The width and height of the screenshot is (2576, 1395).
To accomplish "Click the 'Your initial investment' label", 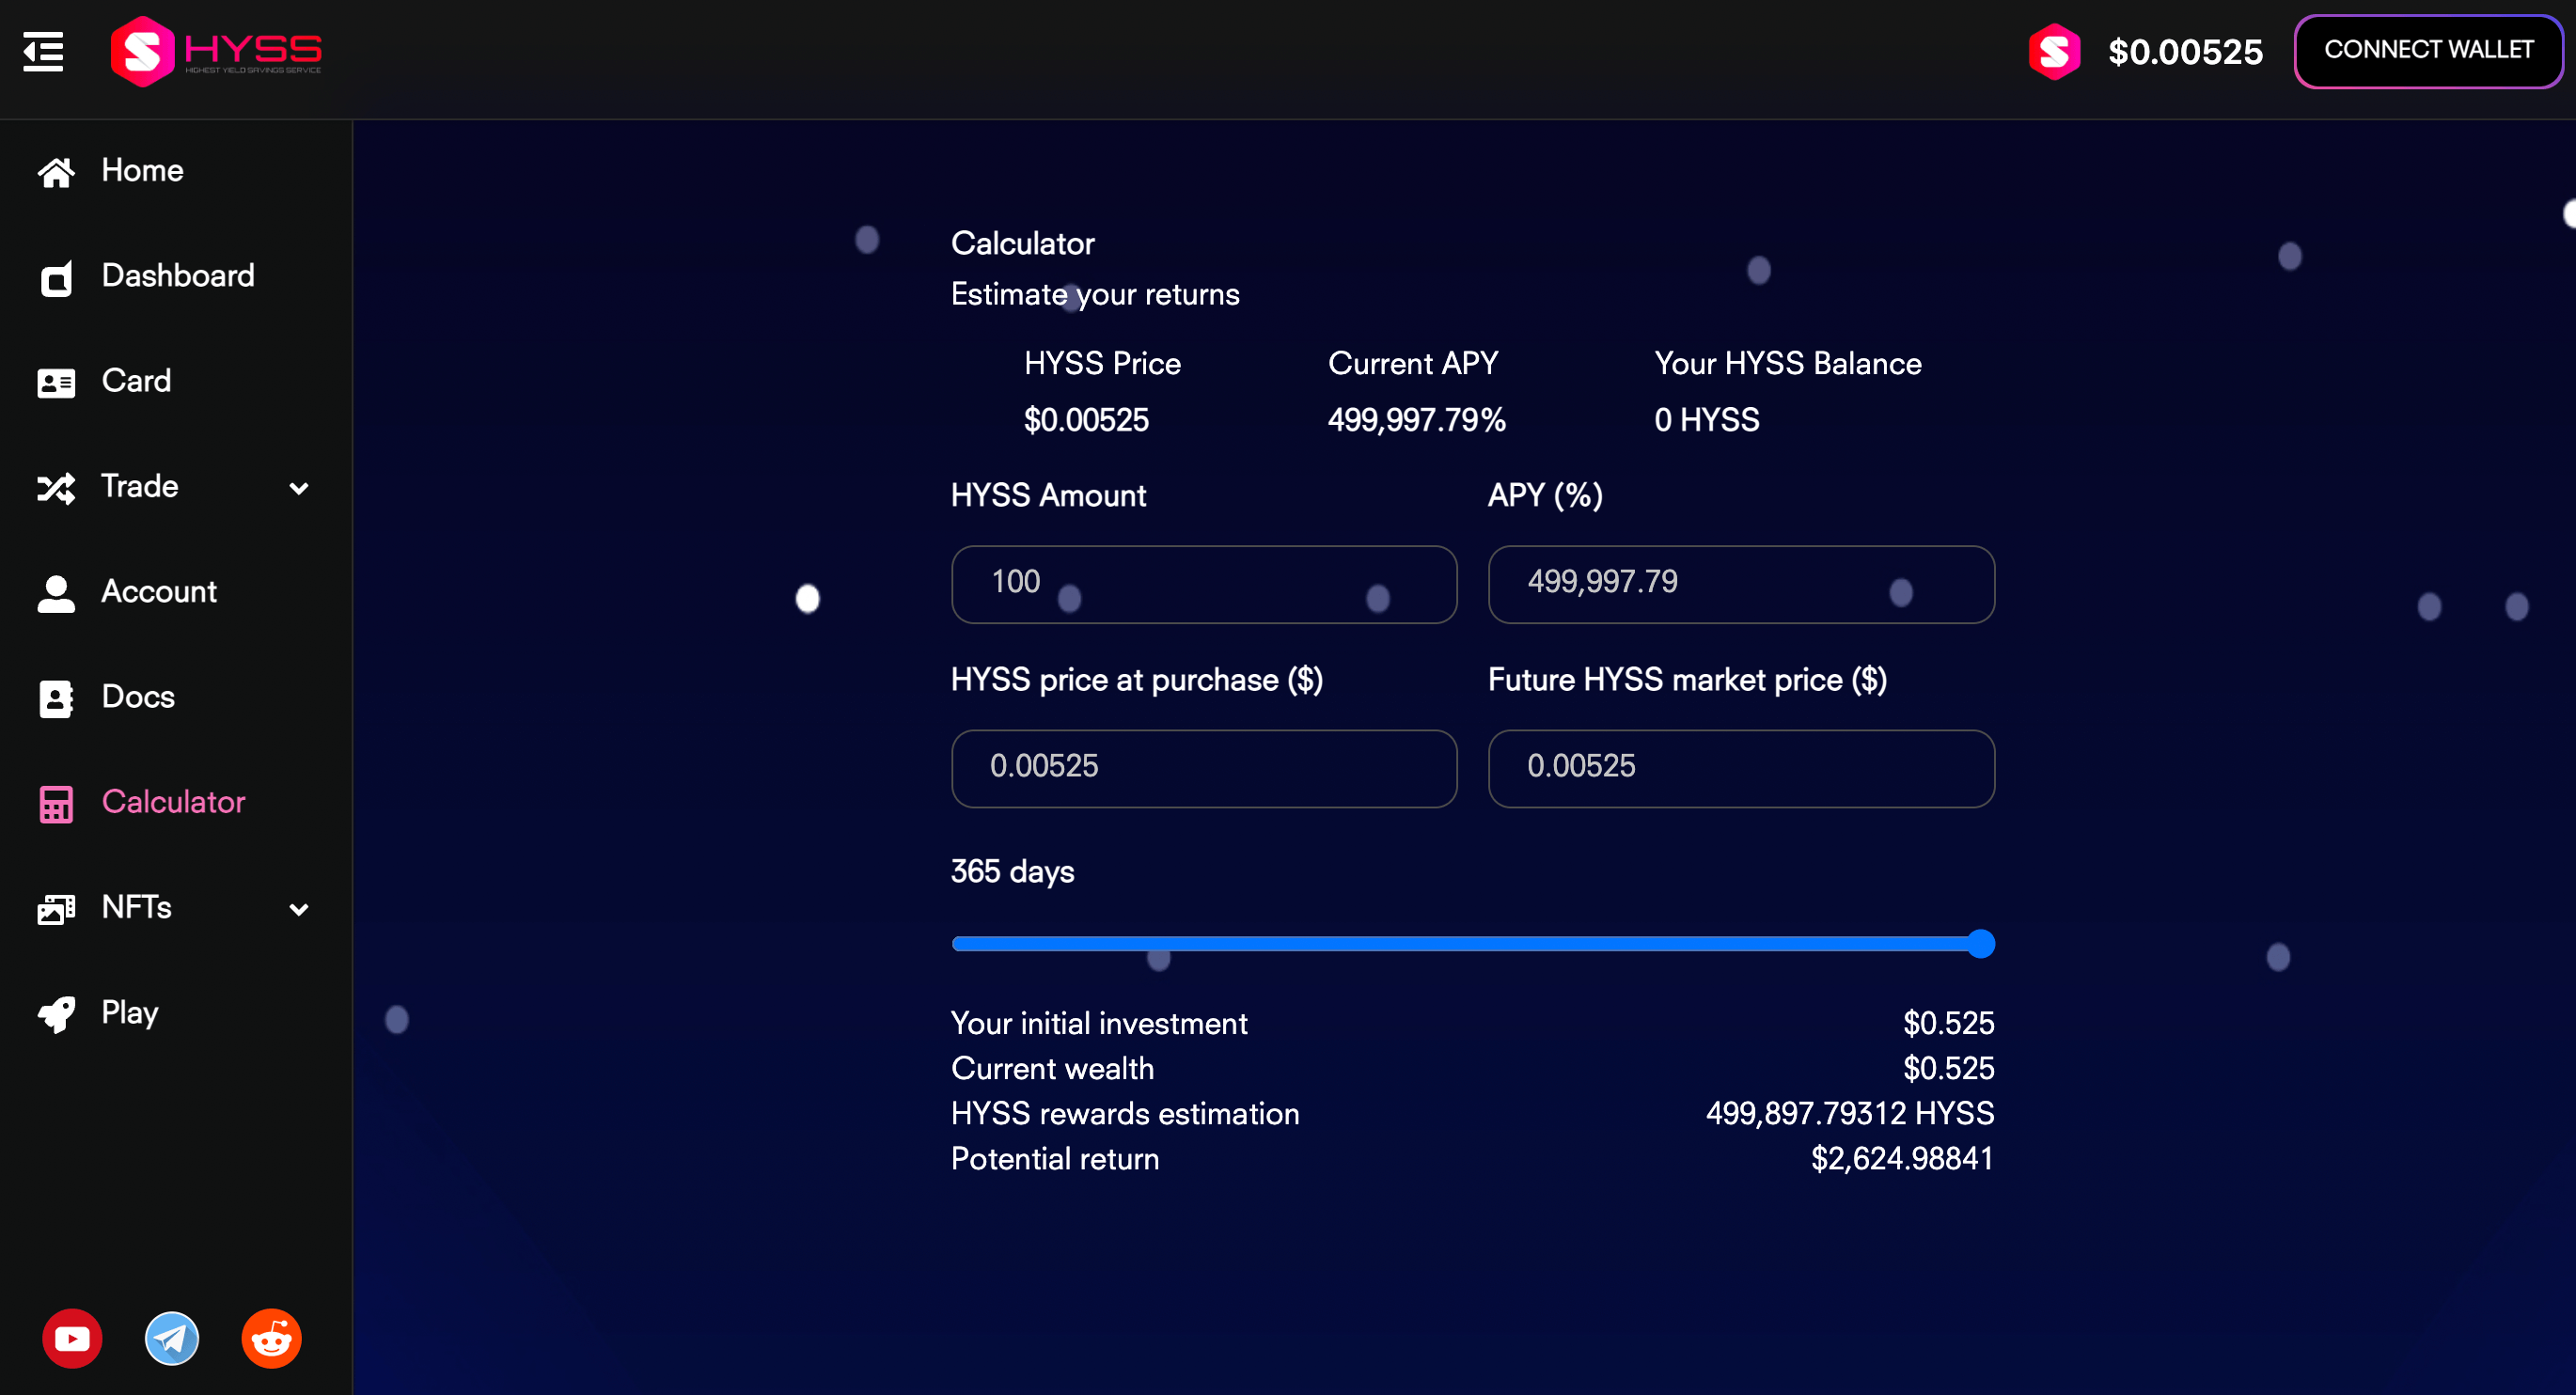I will coord(1099,1024).
